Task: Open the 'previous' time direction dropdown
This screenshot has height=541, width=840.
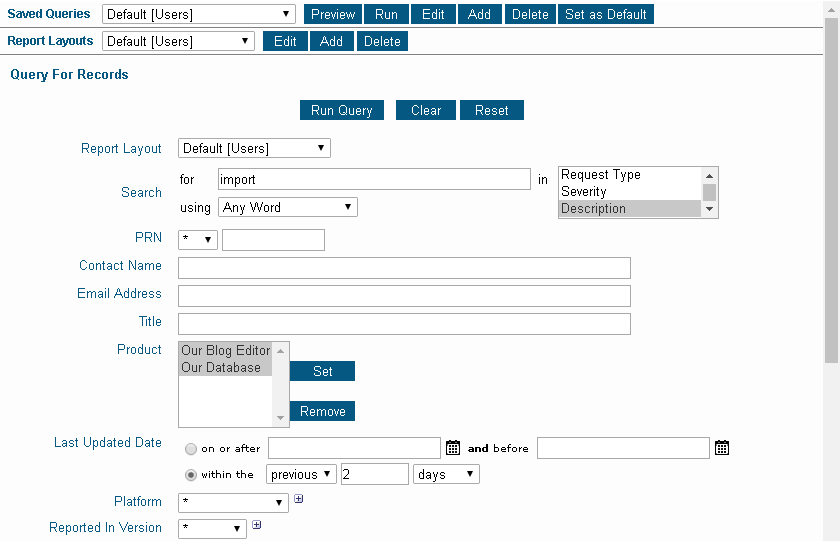Action: click(x=301, y=475)
